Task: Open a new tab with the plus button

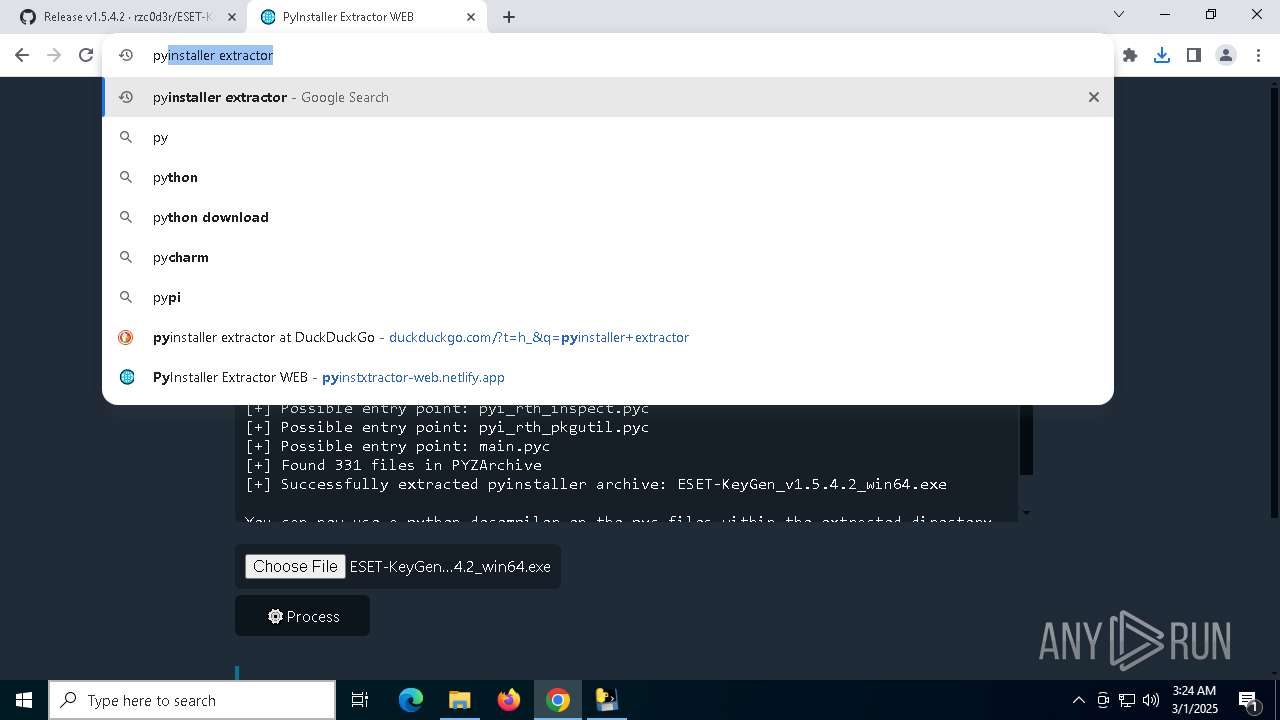Action: pyautogui.click(x=509, y=17)
